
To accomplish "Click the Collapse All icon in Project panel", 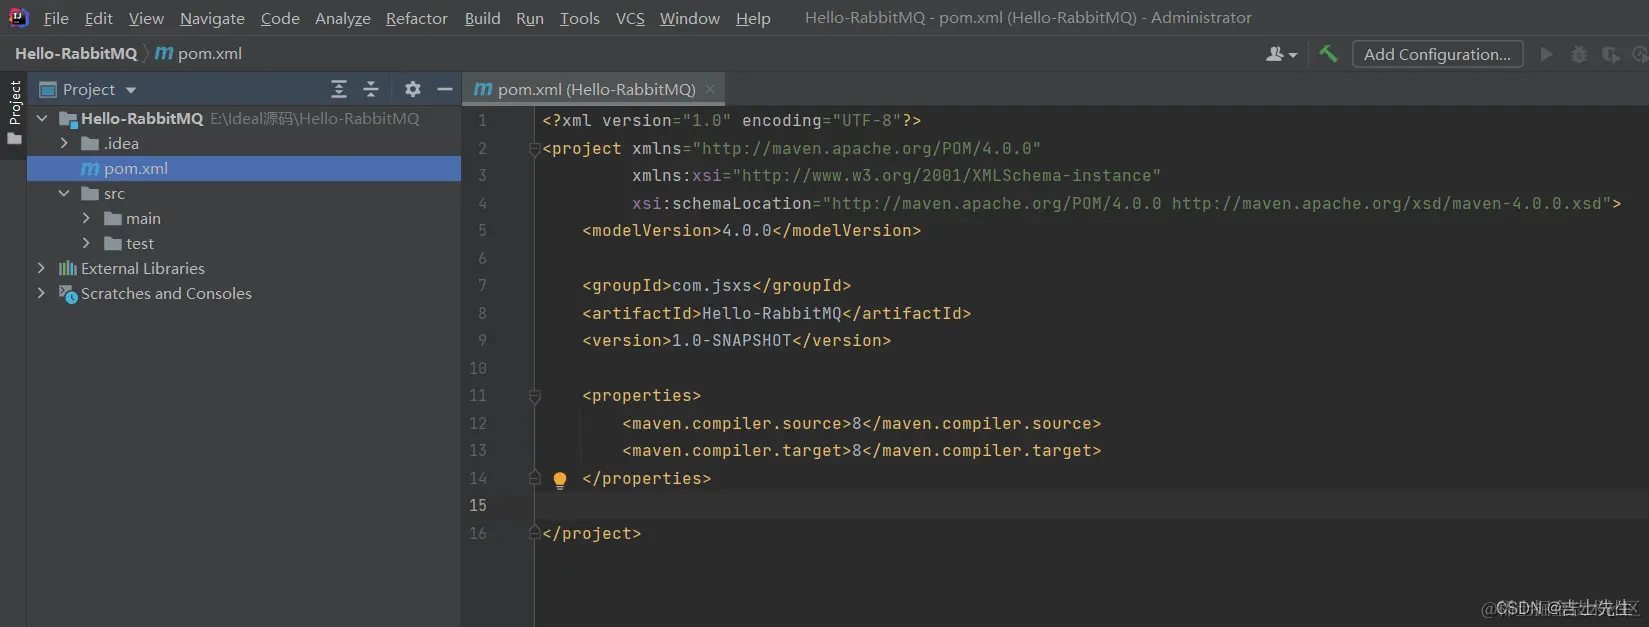I will coord(371,90).
